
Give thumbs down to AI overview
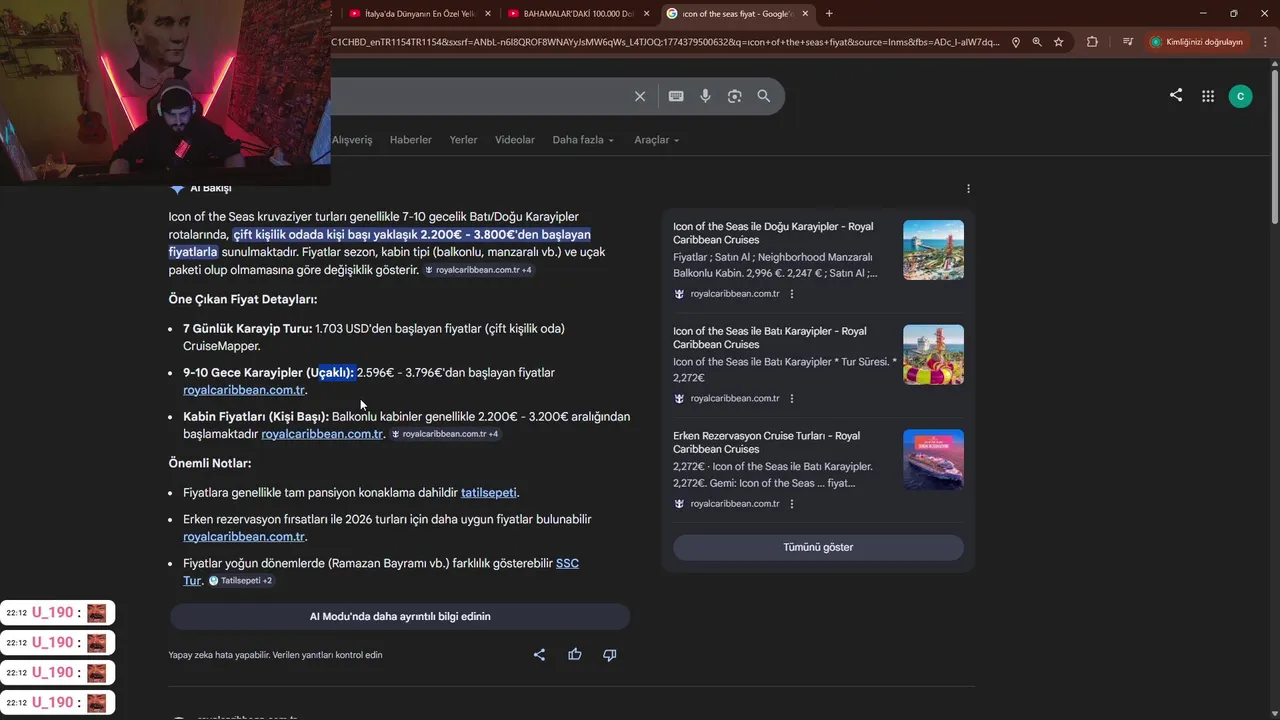click(610, 654)
